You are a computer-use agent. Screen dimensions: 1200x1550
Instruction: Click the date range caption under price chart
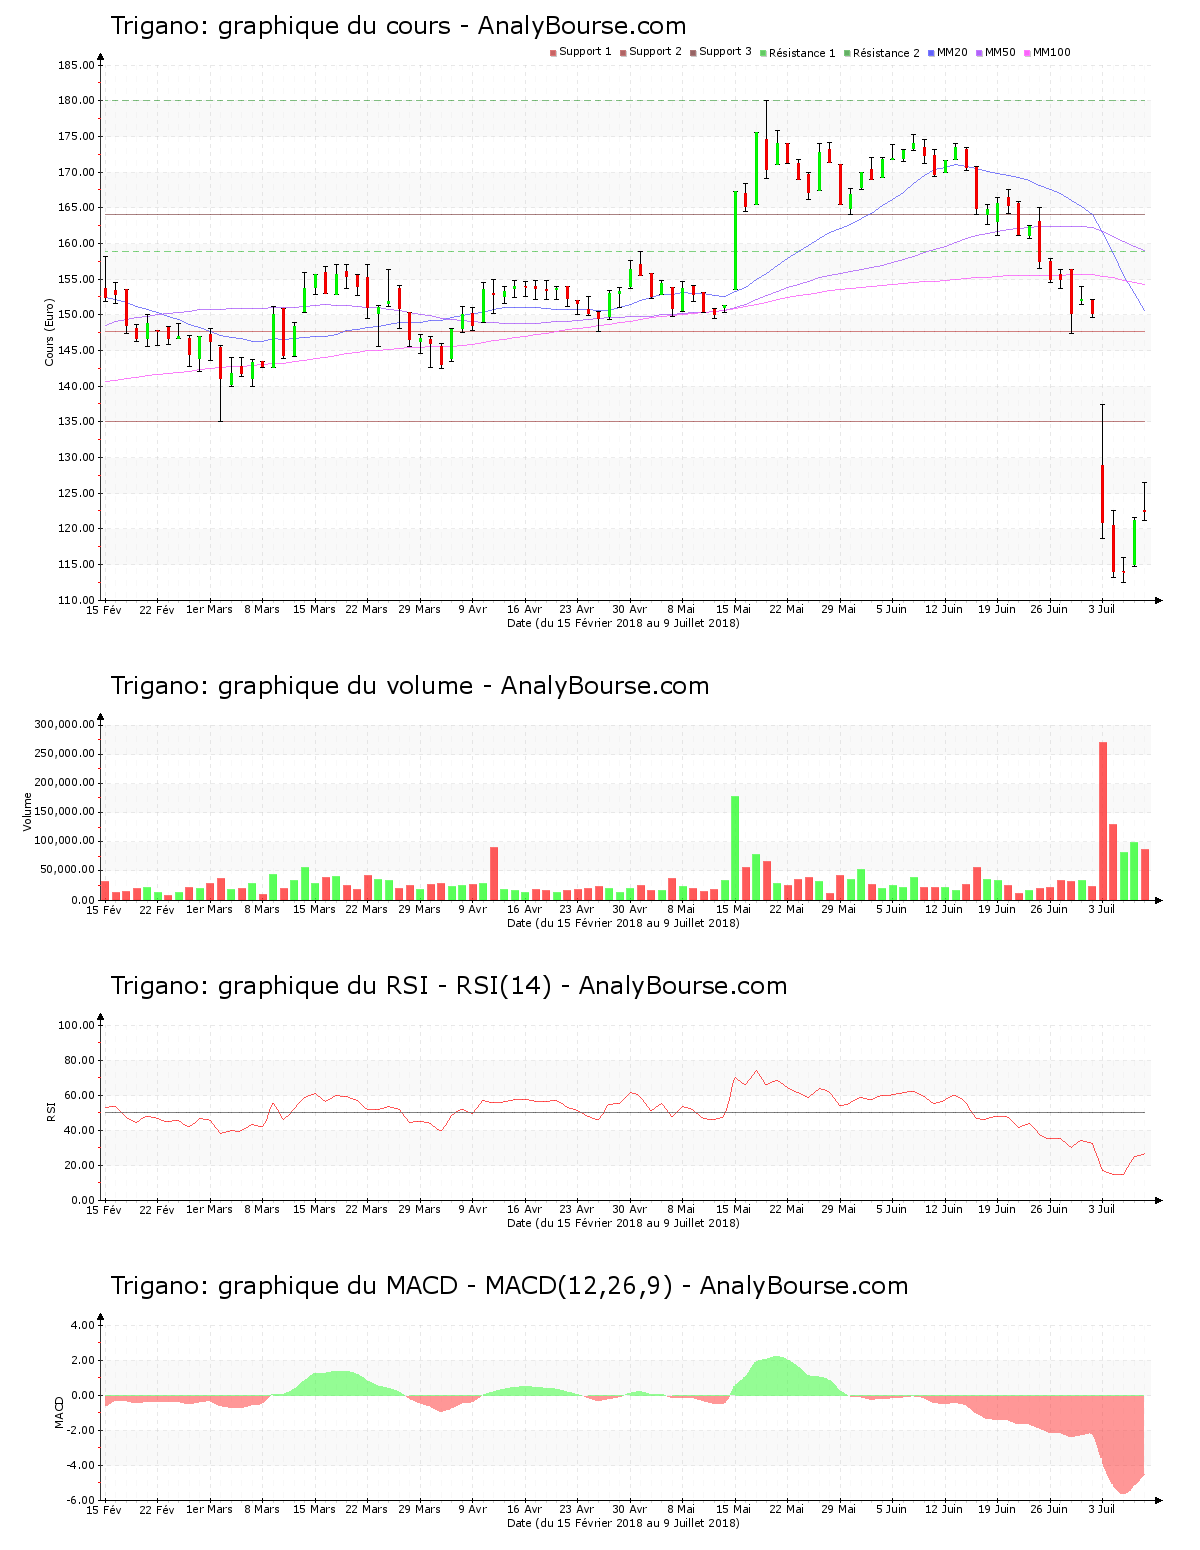623,622
